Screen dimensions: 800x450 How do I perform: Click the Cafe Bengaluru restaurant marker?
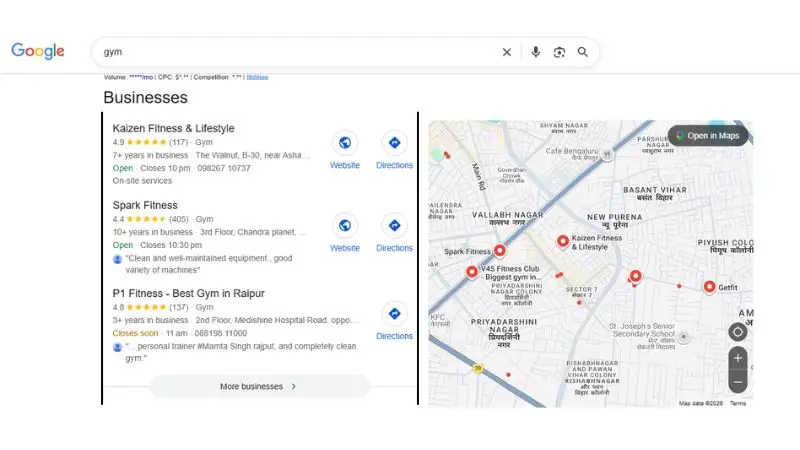(x=607, y=154)
